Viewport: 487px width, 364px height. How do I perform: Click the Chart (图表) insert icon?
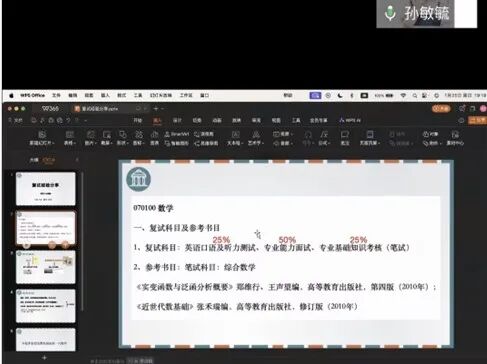click(x=154, y=135)
